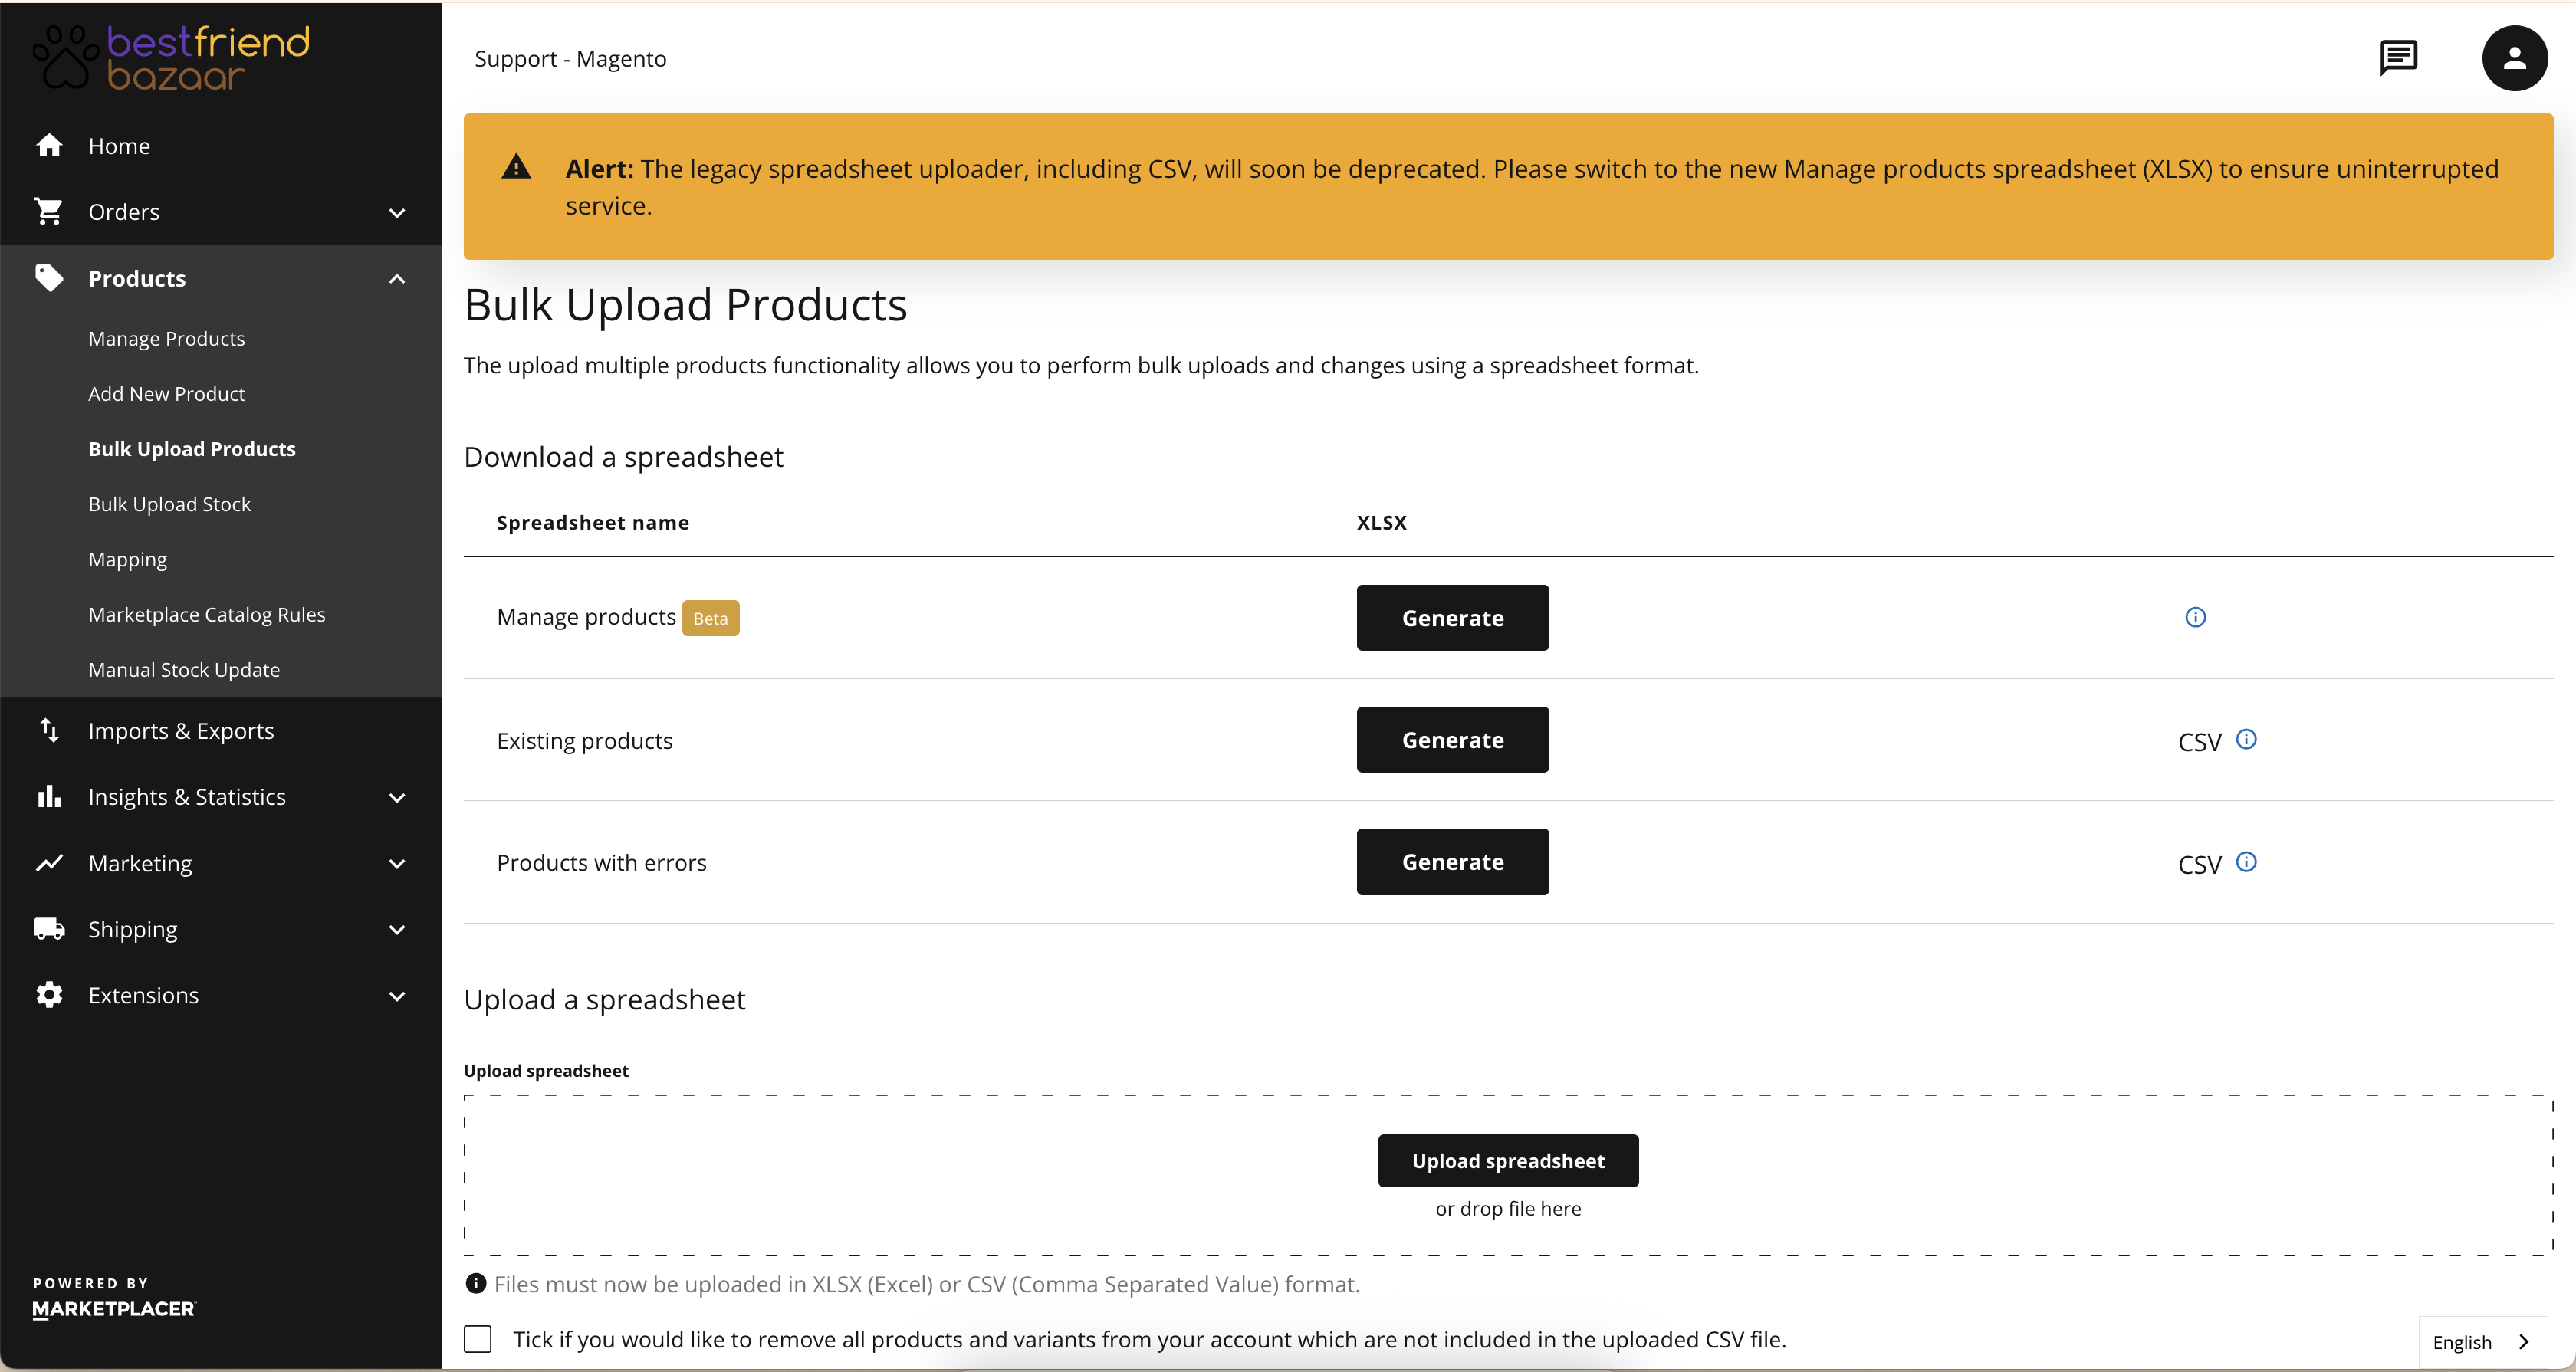Open the messages chat icon
This screenshot has width=2576, height=1372.
[x=2398, y=58]
